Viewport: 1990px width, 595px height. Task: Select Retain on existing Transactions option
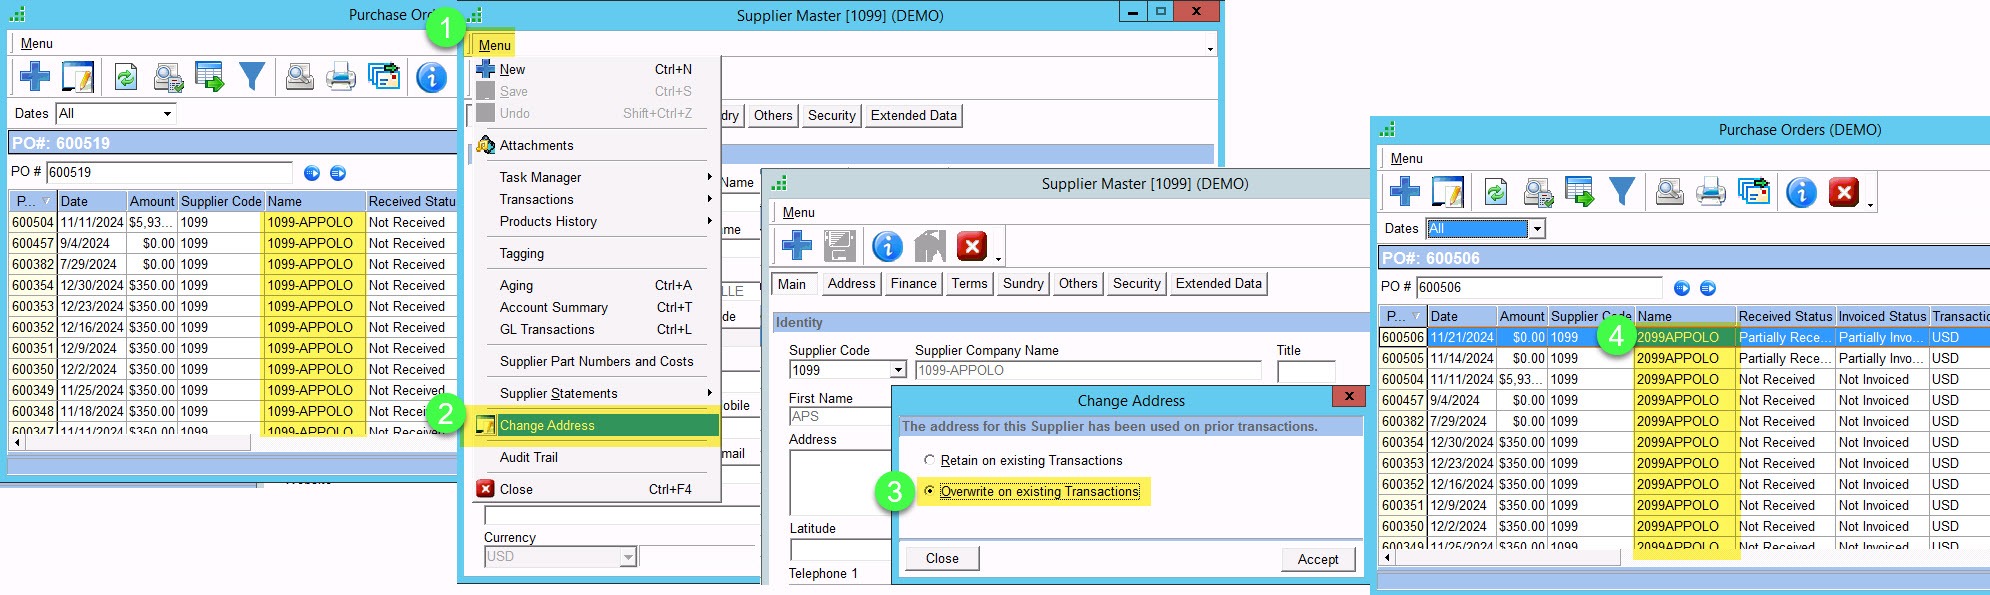point(930,460)
